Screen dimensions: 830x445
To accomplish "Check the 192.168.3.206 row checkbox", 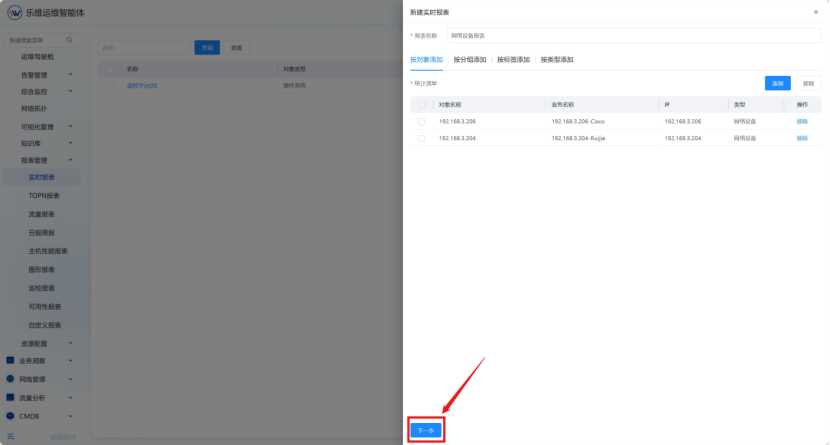I will (421, 122).
